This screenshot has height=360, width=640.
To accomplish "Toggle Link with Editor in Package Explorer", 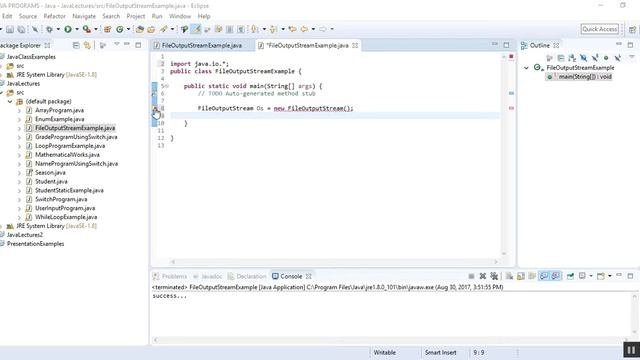I will point(87,45).
